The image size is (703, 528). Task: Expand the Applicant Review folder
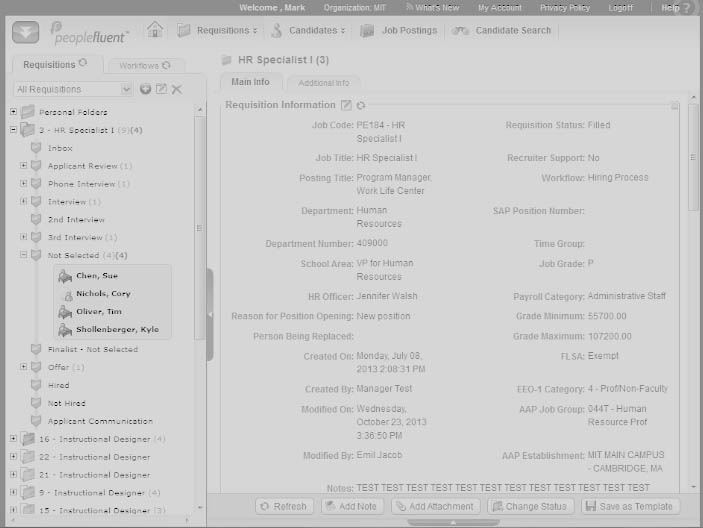point(24,166)
